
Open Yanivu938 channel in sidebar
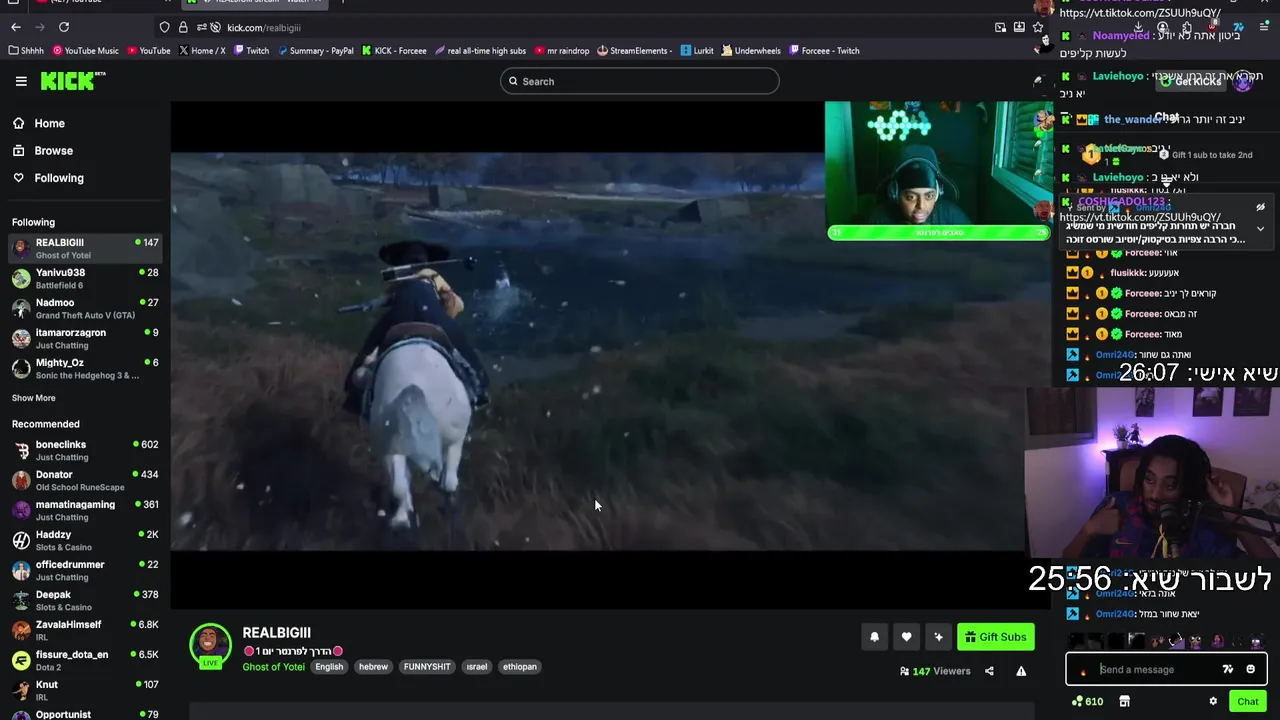coord(84,278)
